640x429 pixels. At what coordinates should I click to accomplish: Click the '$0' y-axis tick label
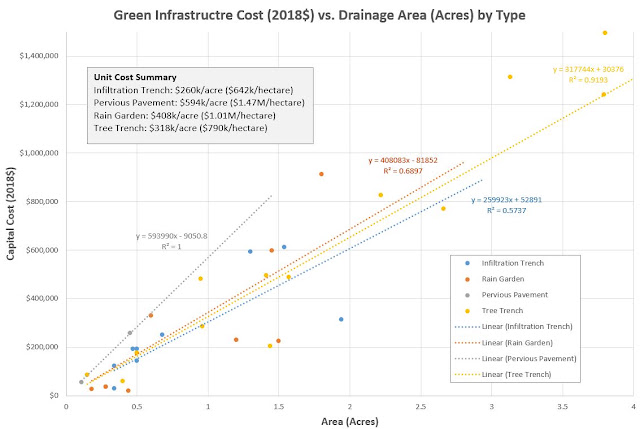point(54,396)
